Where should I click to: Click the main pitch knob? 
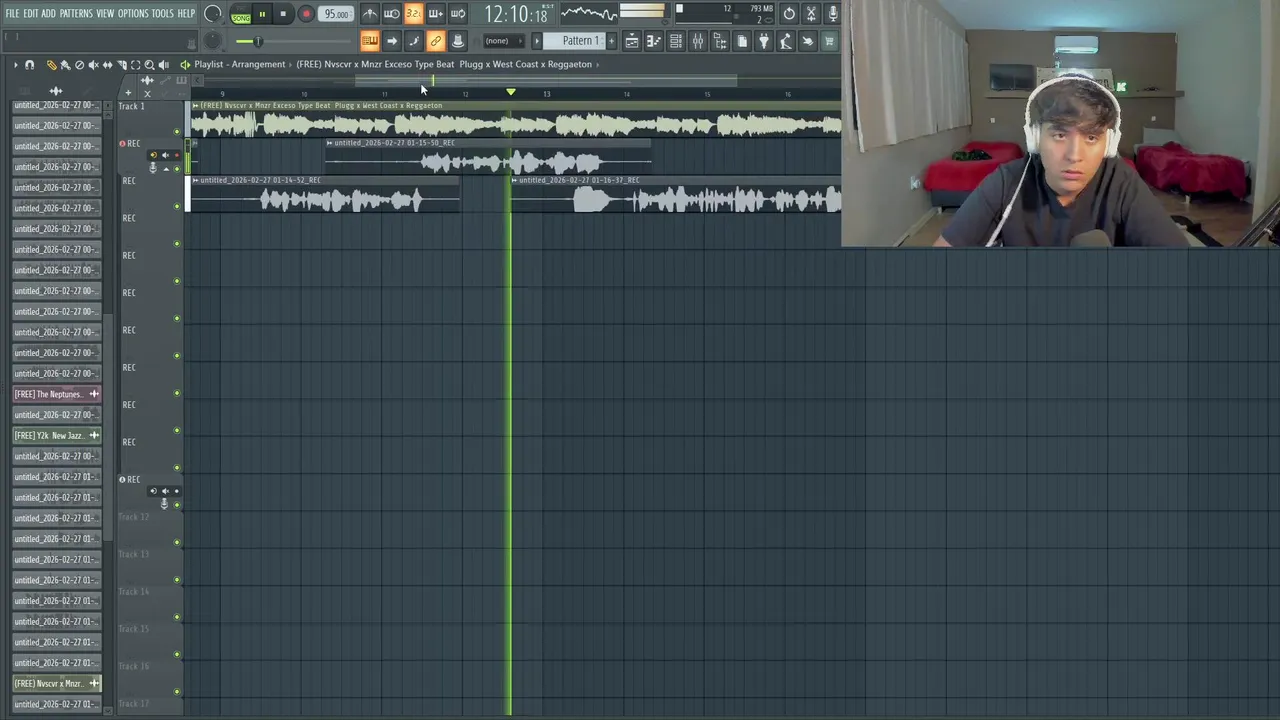click(213, 41)
